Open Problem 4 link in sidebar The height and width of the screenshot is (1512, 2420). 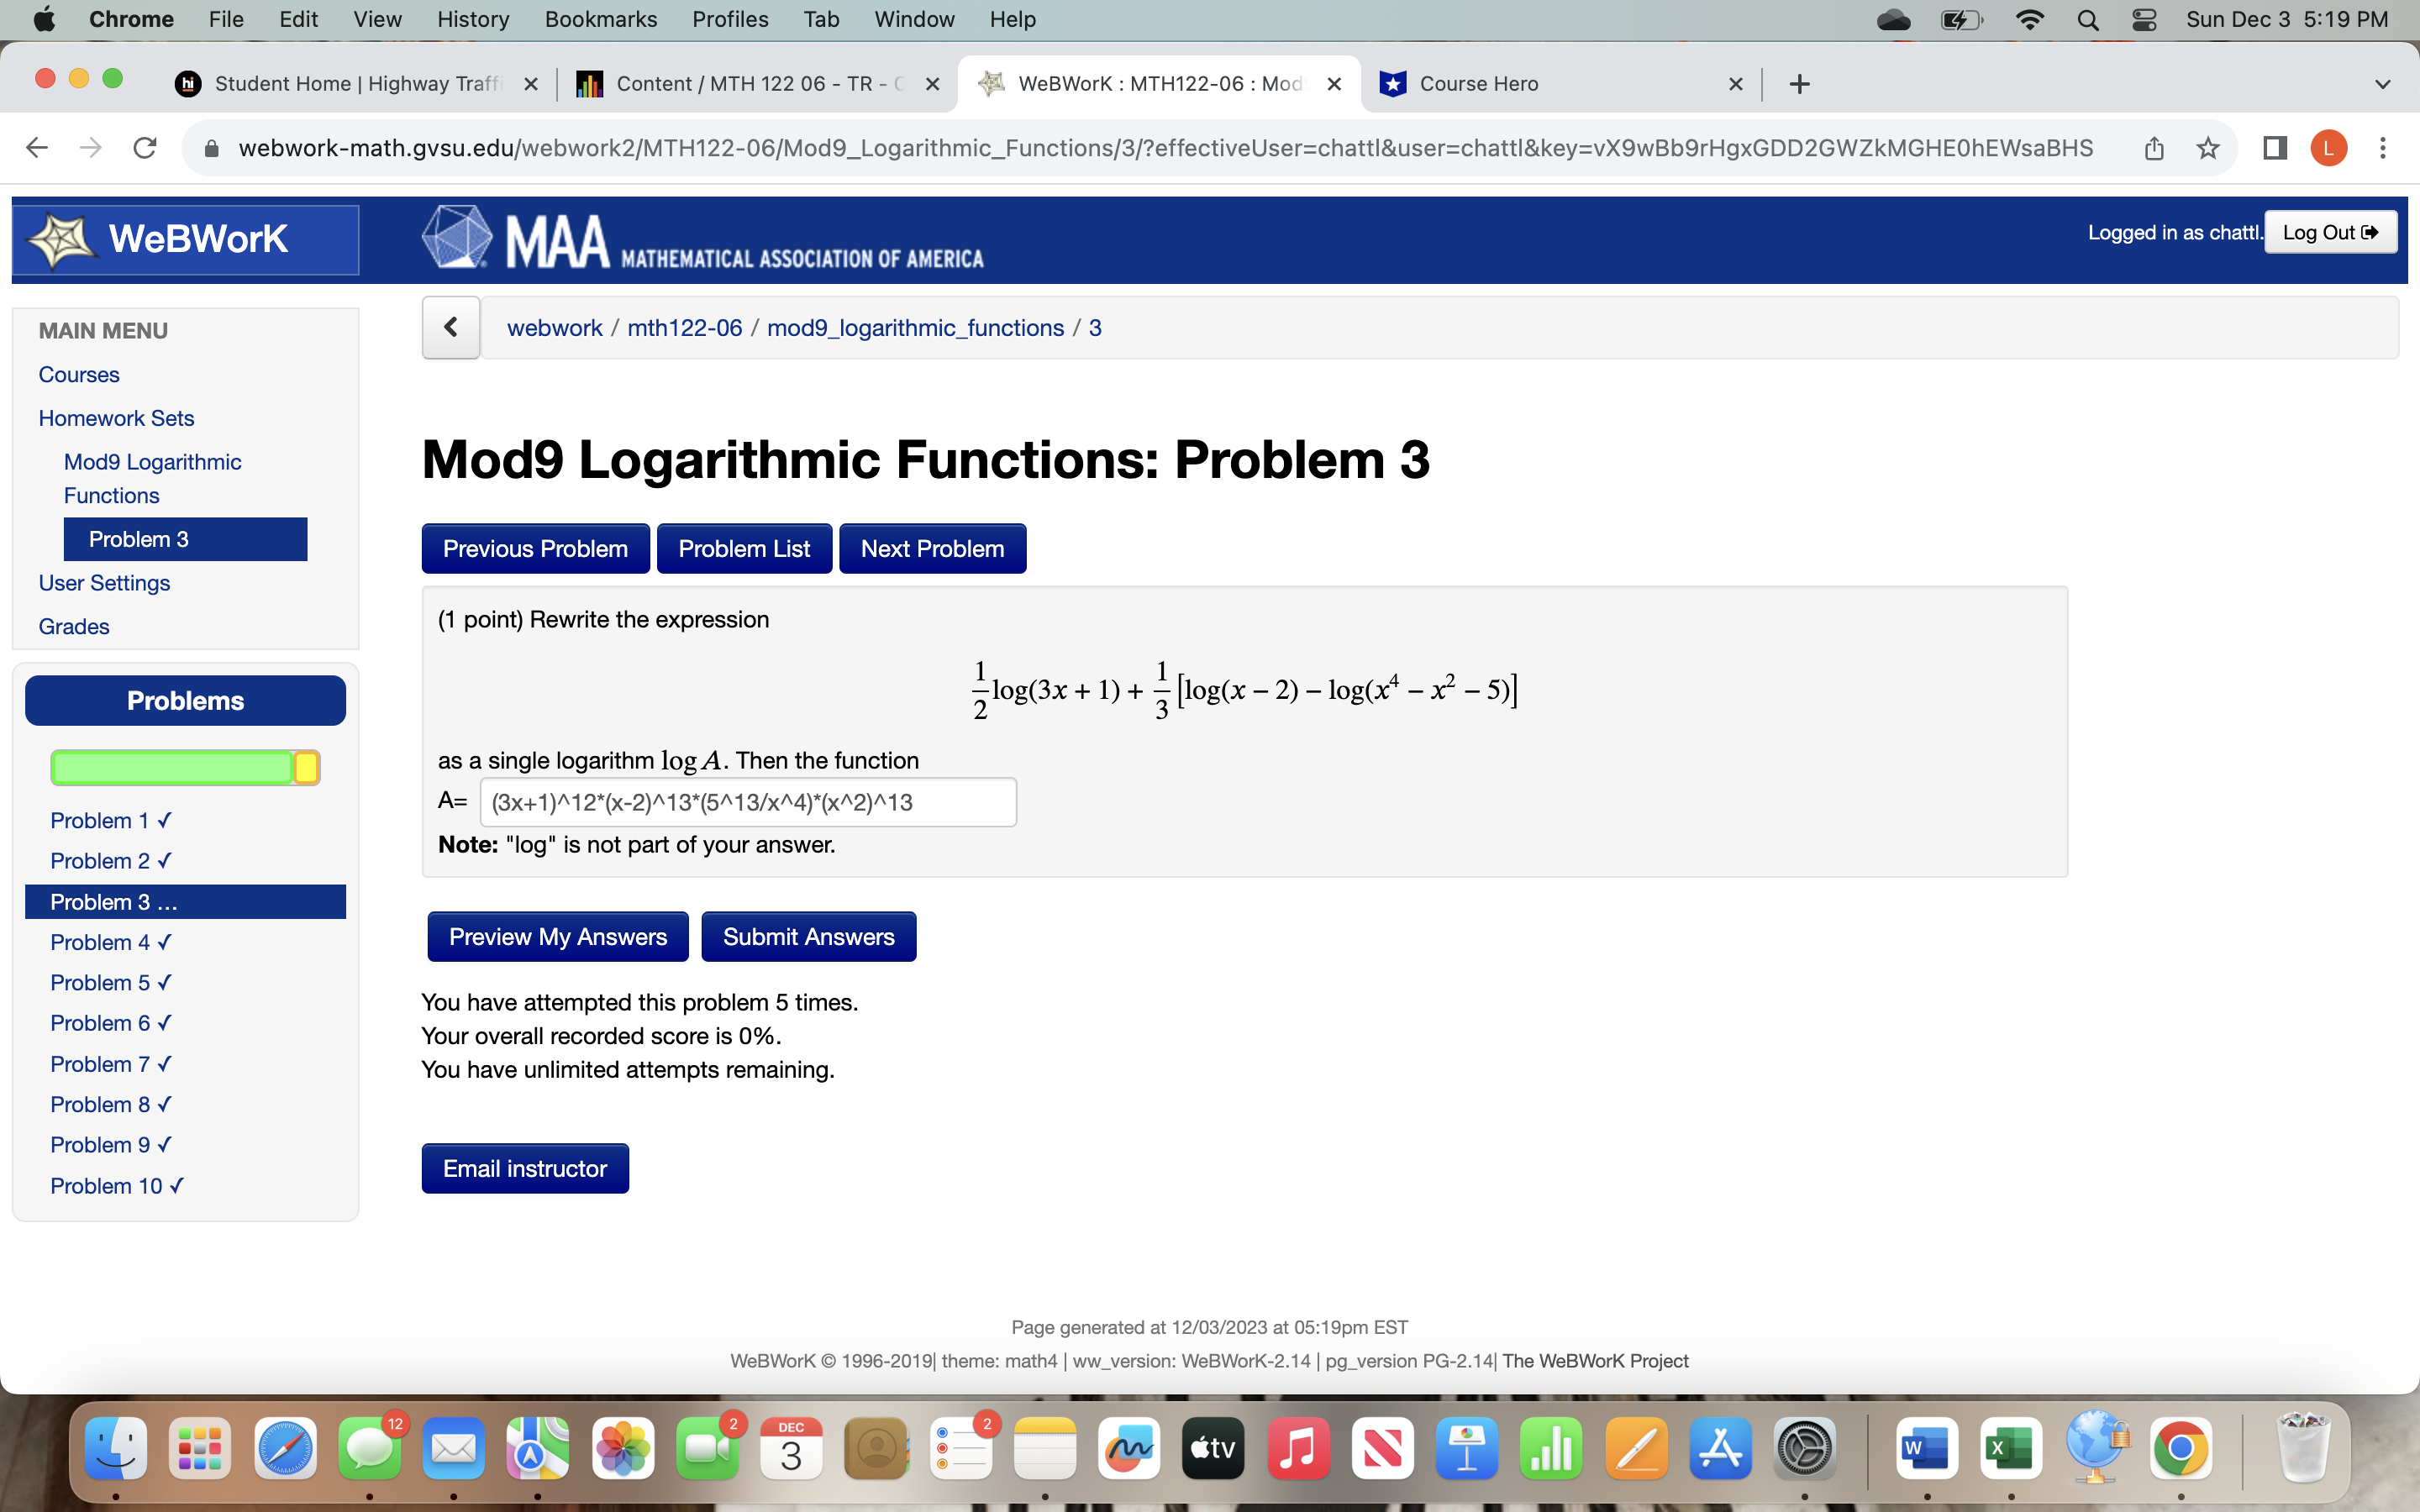pos(110,942)
